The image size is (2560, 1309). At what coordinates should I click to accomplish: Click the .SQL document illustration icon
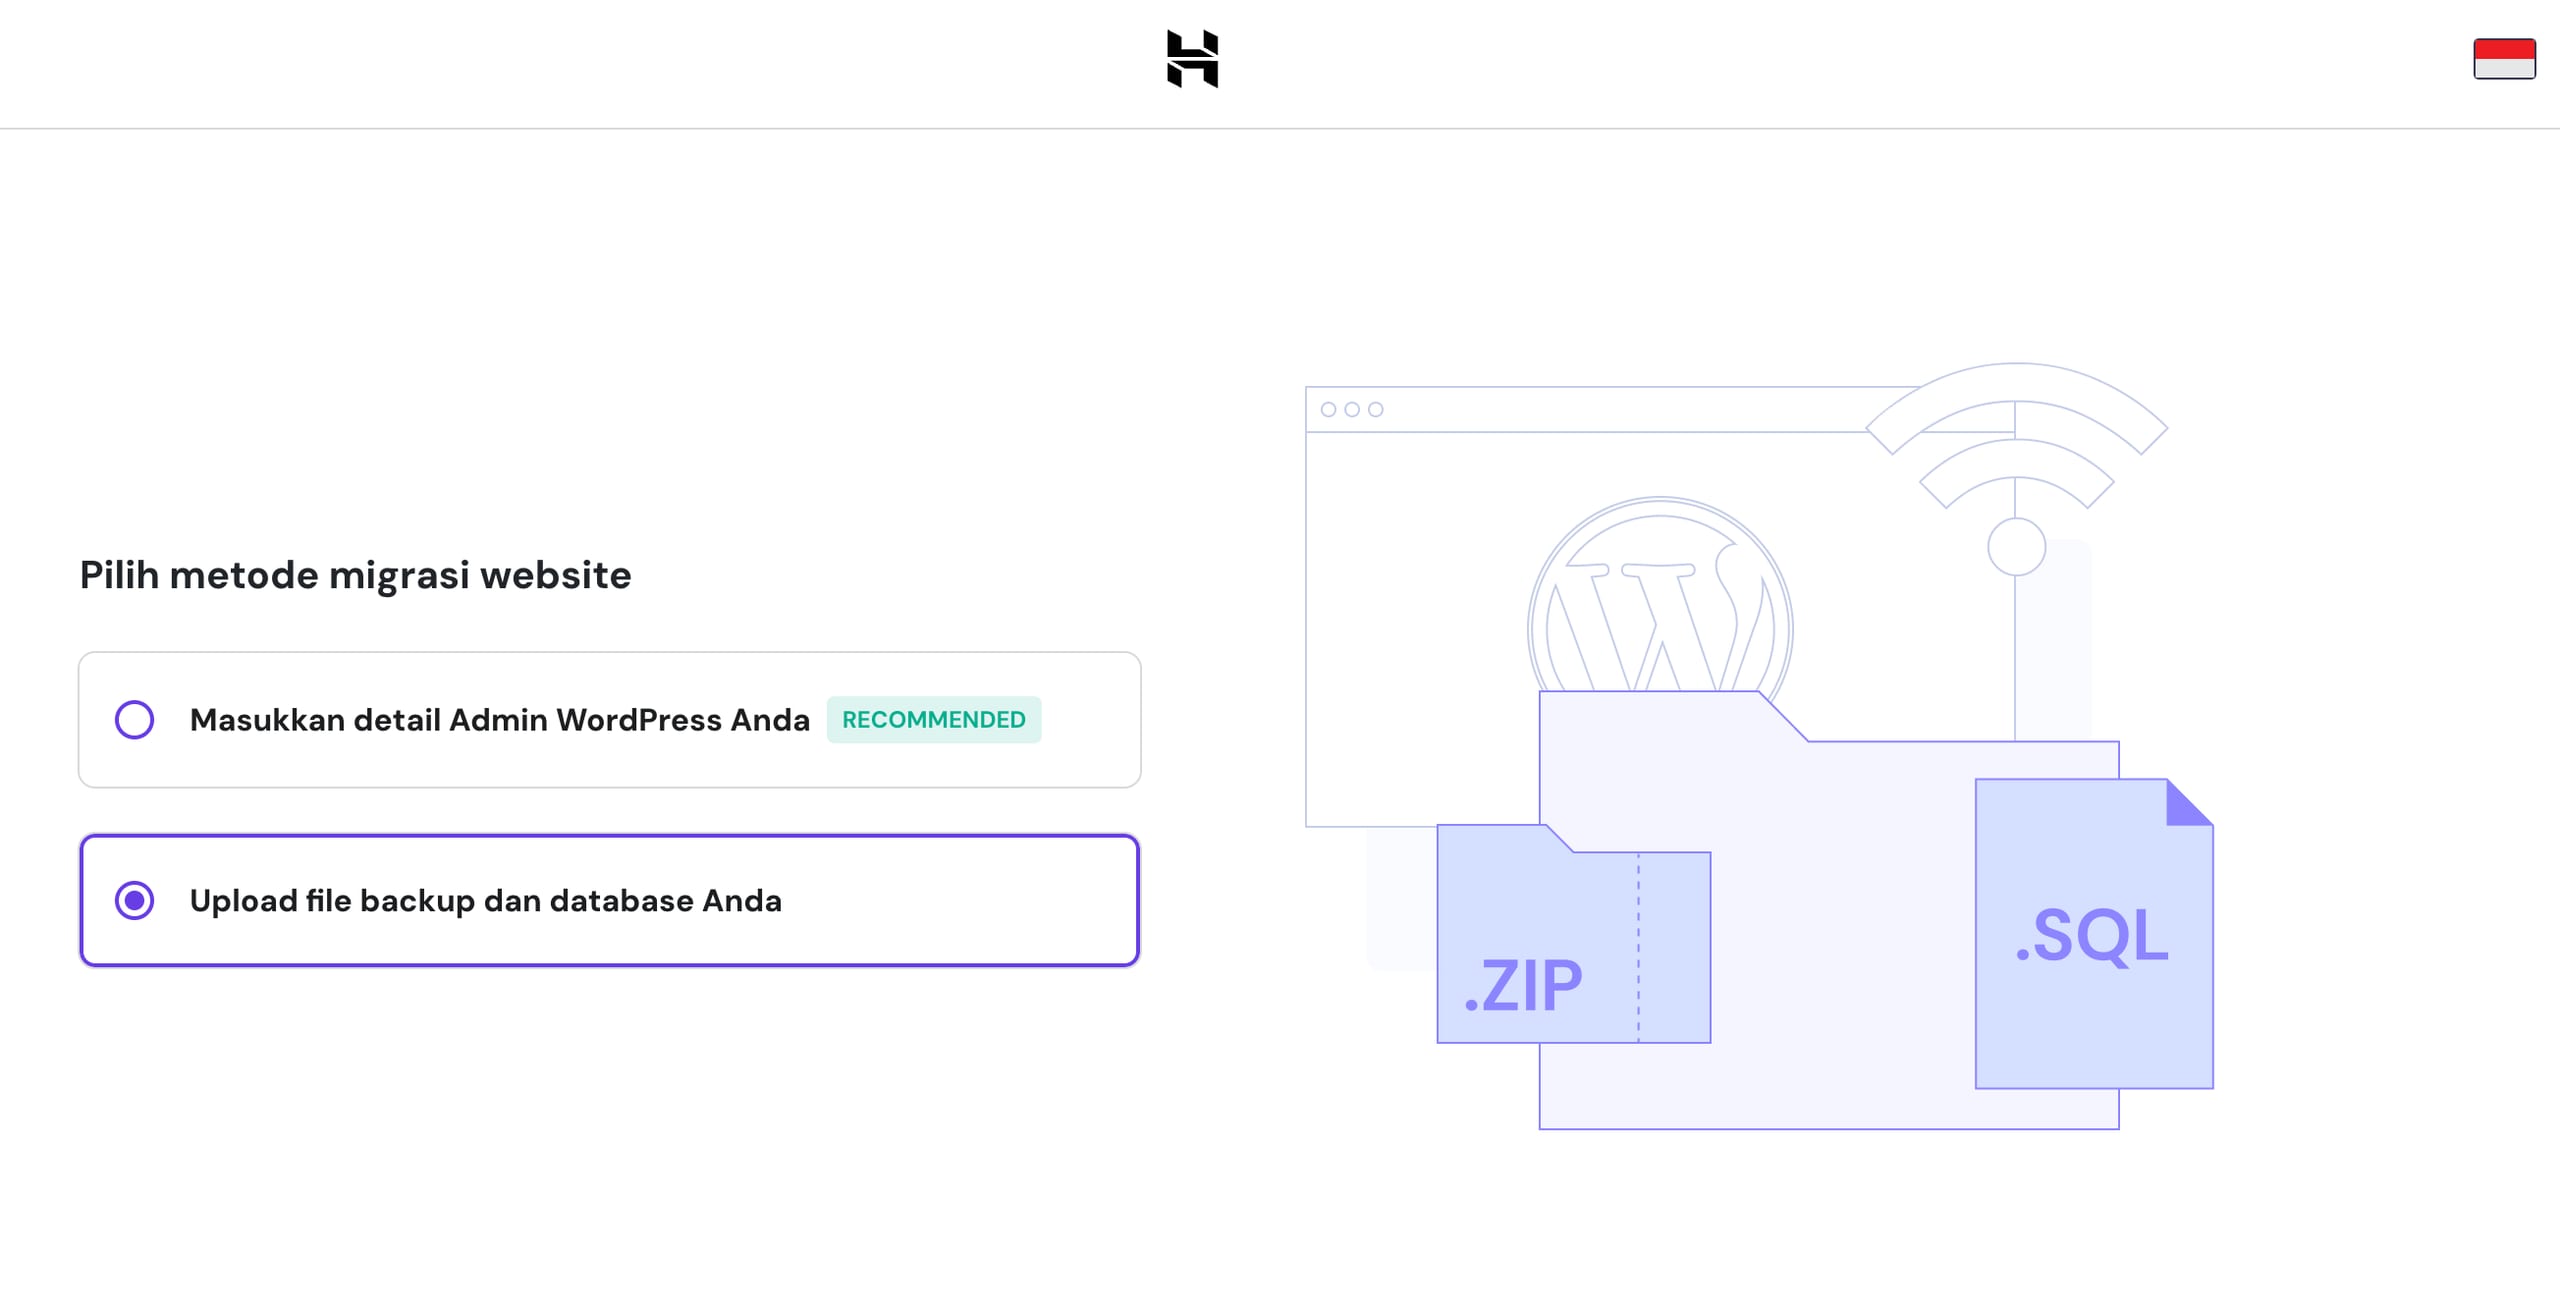coord(2092,936)
